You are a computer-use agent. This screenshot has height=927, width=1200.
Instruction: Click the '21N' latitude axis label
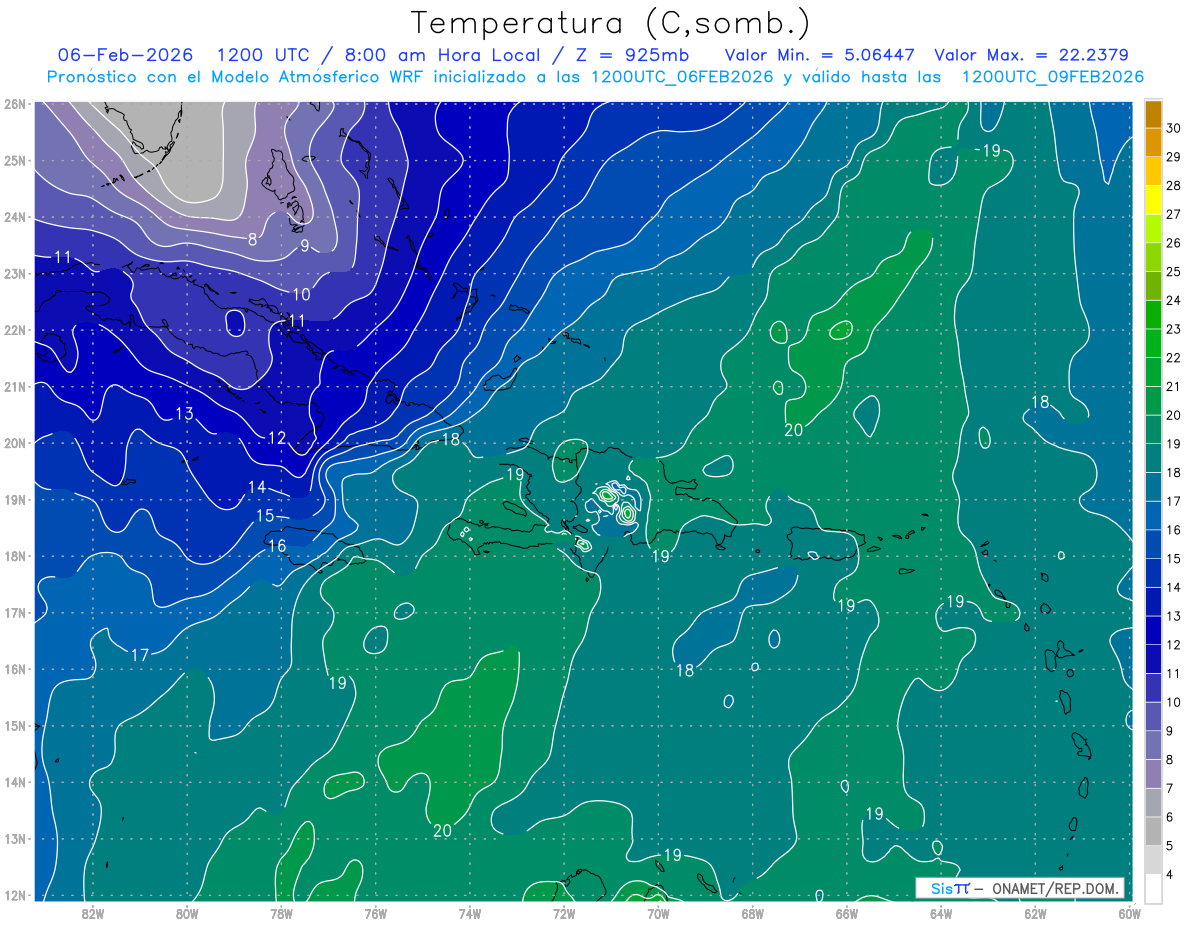tap(15, 387)
